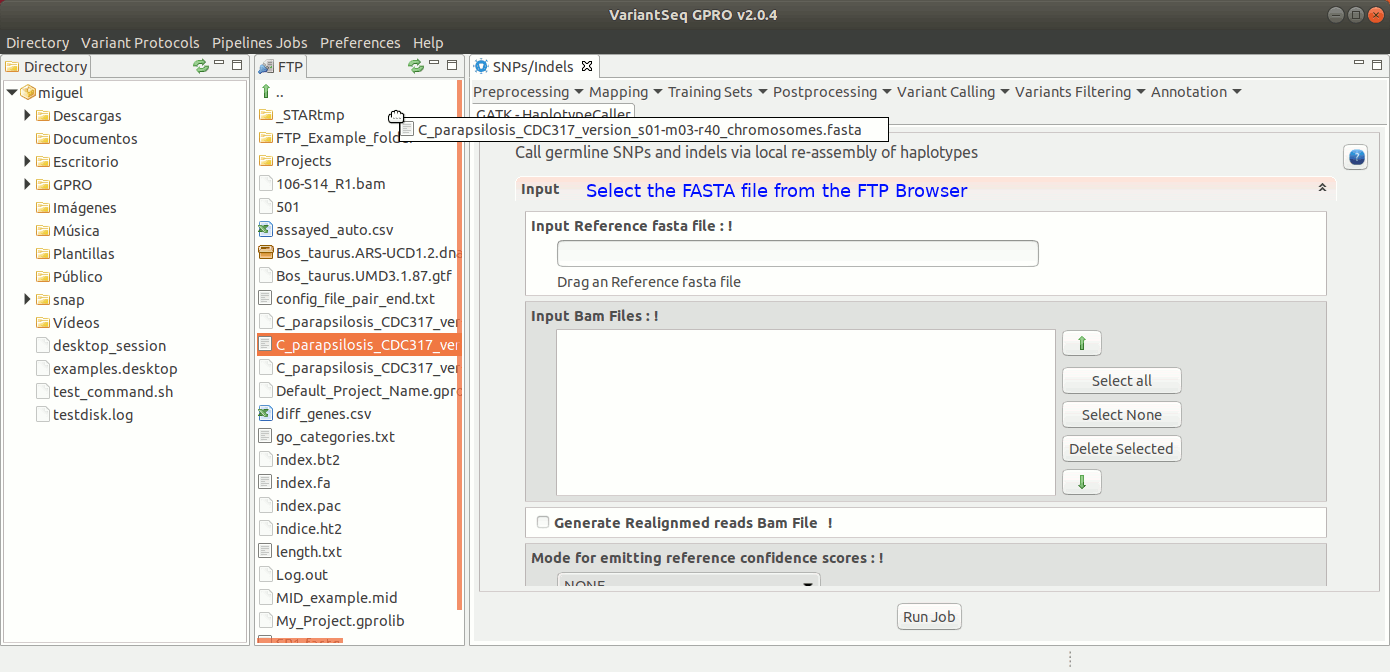The height and width of the screenshot is (672, 1390).
Task: Collapse the Input section with double chevron
Action: (1322, 188)
